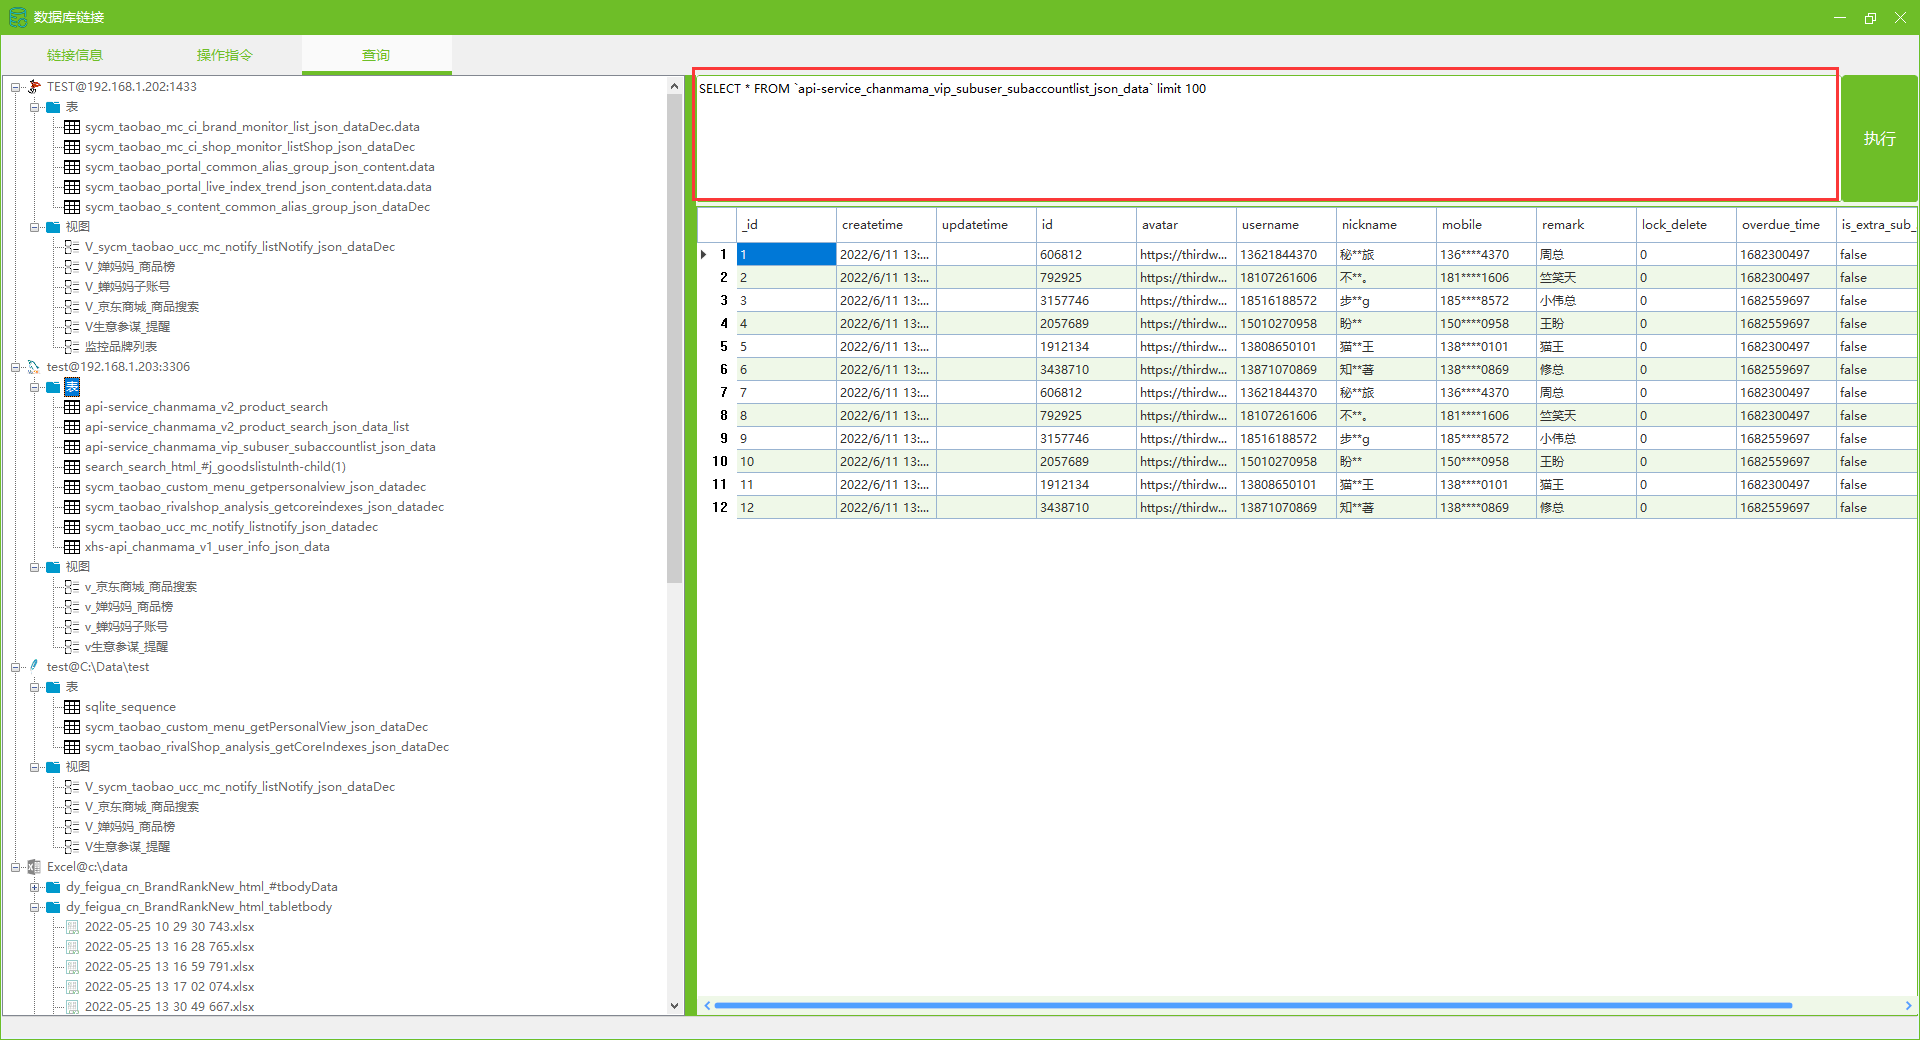Image resolution: width=1920 pixels, height=1040 pixels.
Task: Click scroll-right arrow of results grid
Action: pyautogui.click(x=1908, y=1005)
